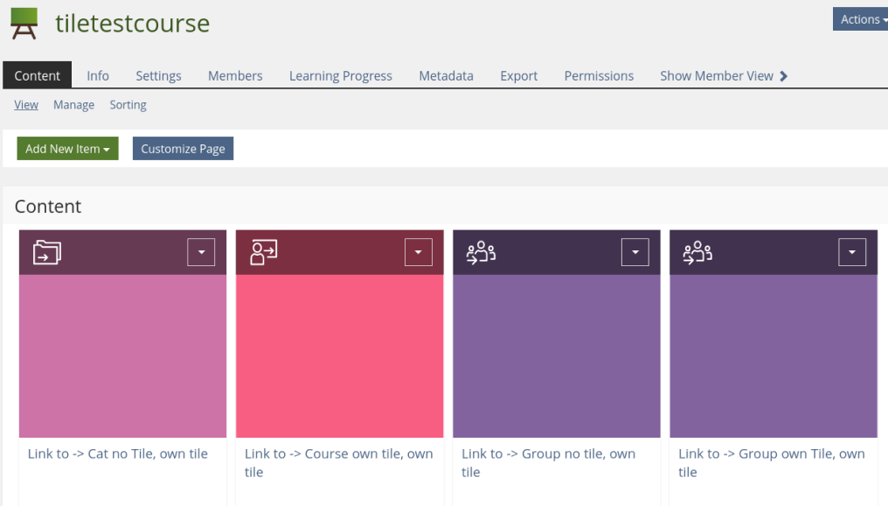Click the course link icon on second tile

coord(264,253)
